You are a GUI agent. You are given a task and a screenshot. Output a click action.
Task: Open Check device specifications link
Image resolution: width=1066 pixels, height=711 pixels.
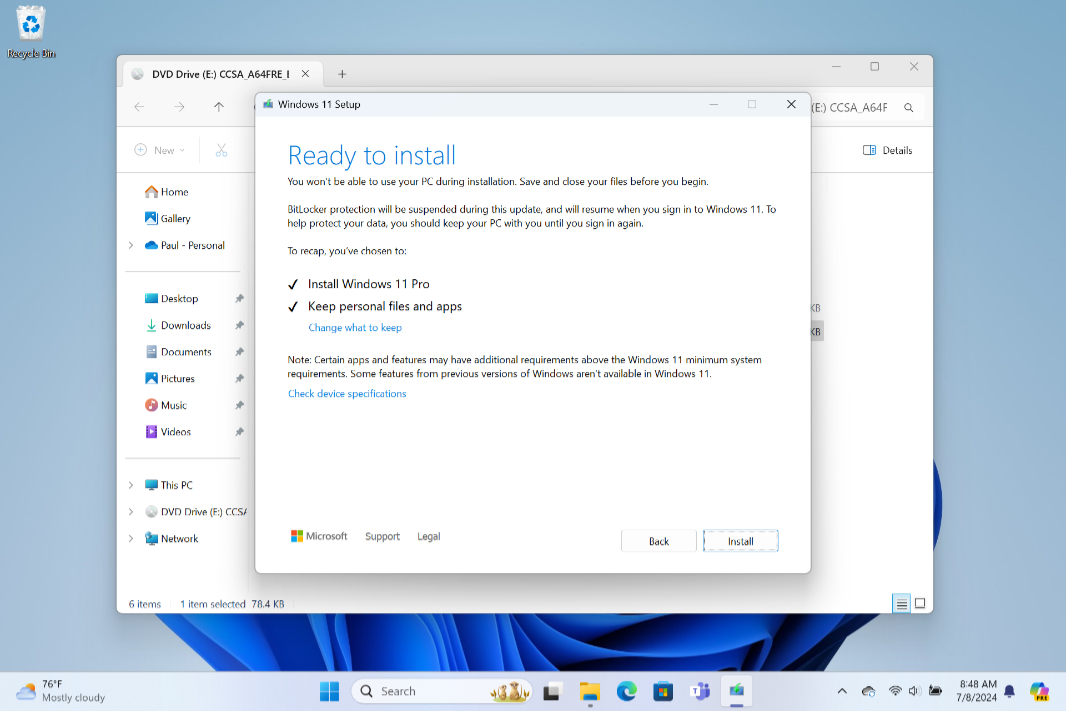347,394
